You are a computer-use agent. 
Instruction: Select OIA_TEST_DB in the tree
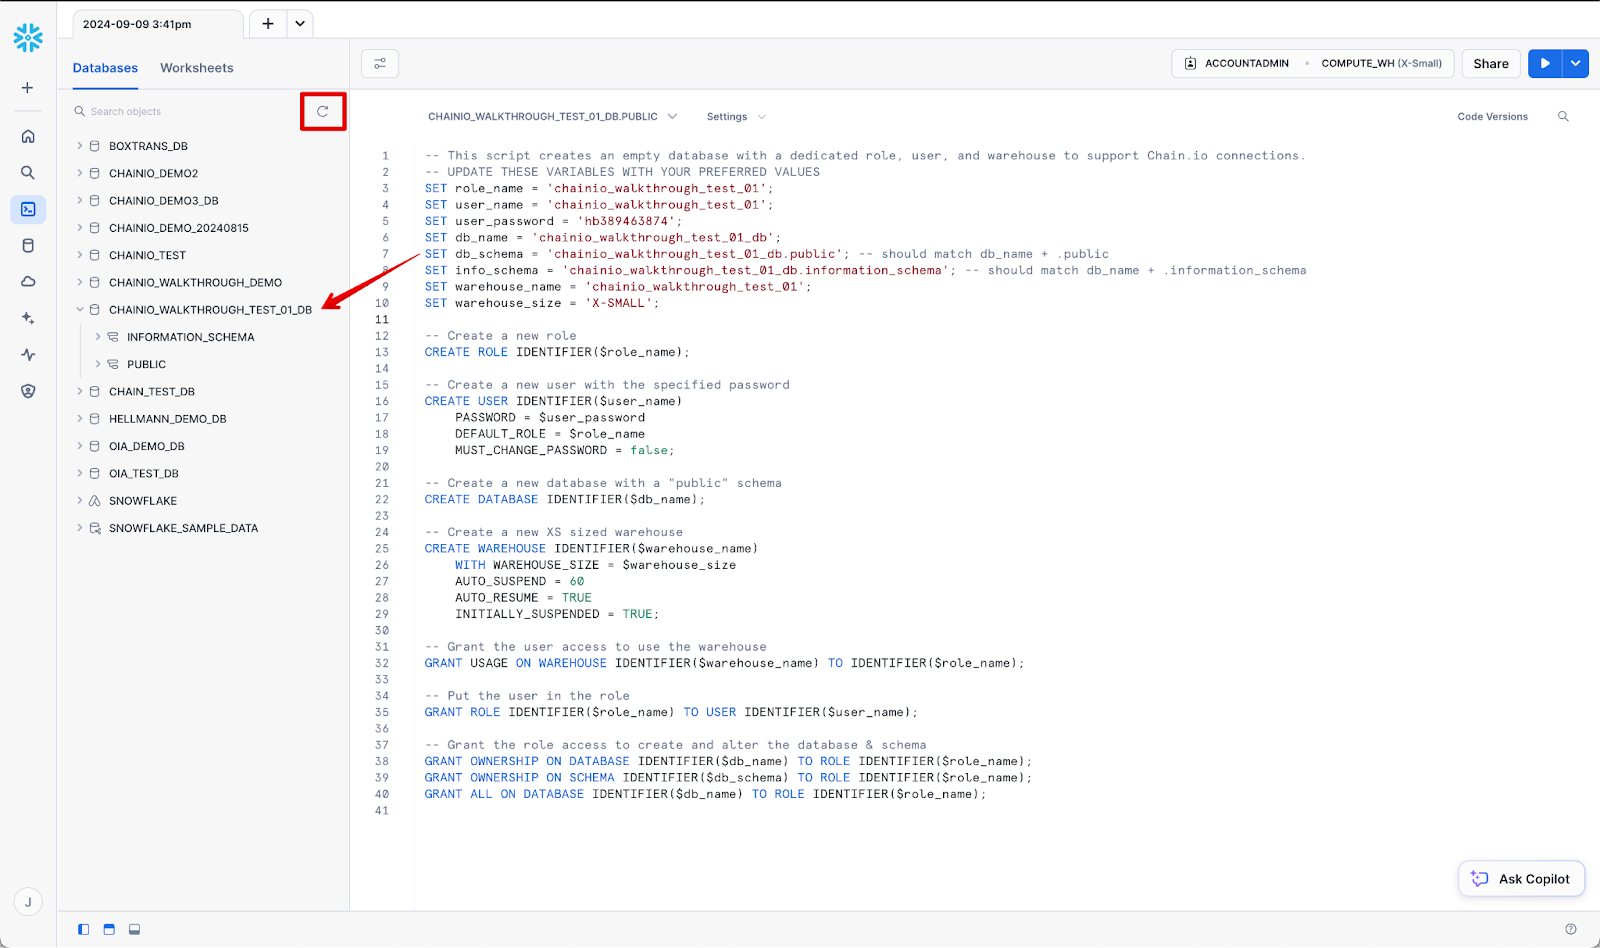pyautogui.click(x=144, y=474)
